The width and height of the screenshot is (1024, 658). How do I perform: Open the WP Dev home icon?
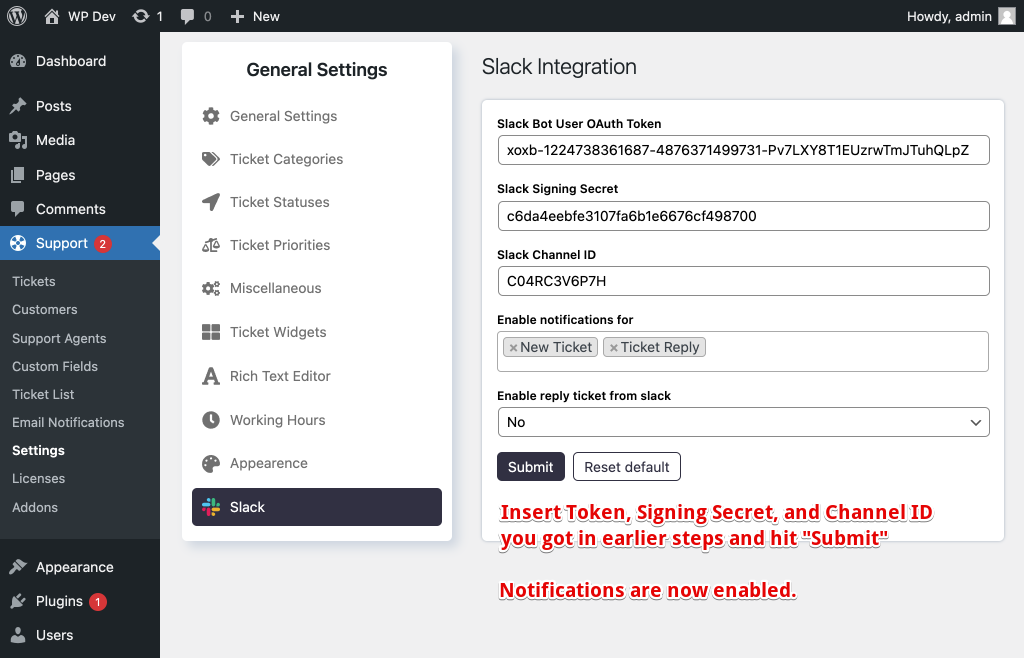click(x=52, y=16)
